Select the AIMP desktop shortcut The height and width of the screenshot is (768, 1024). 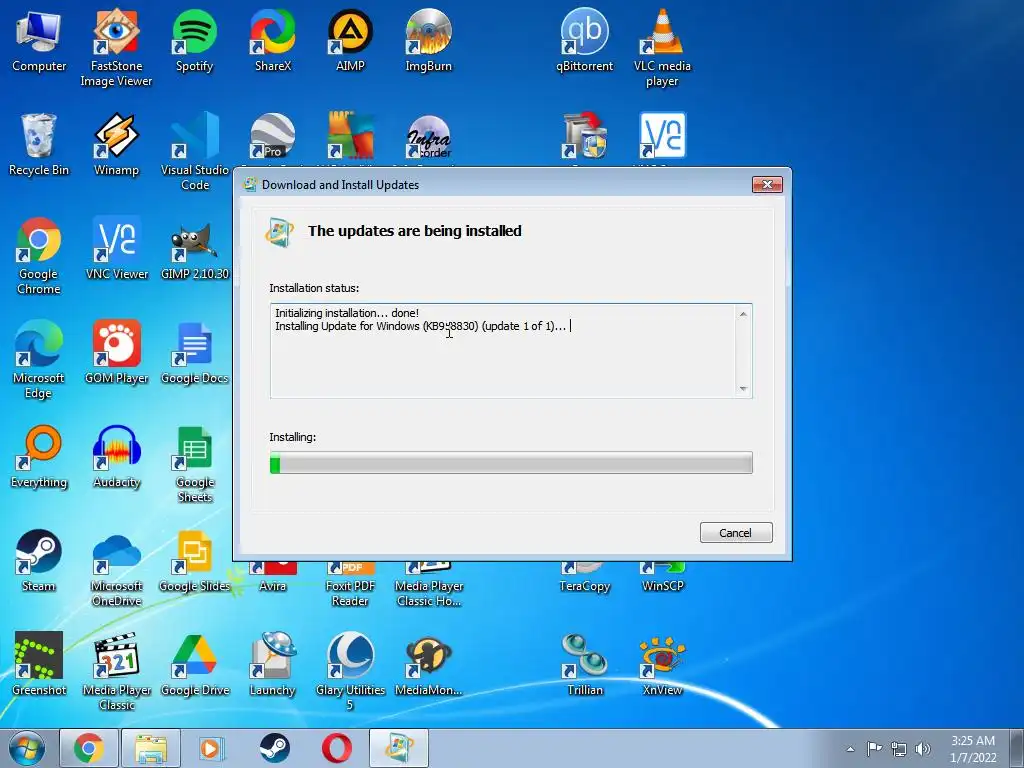[x=350, y=40]
